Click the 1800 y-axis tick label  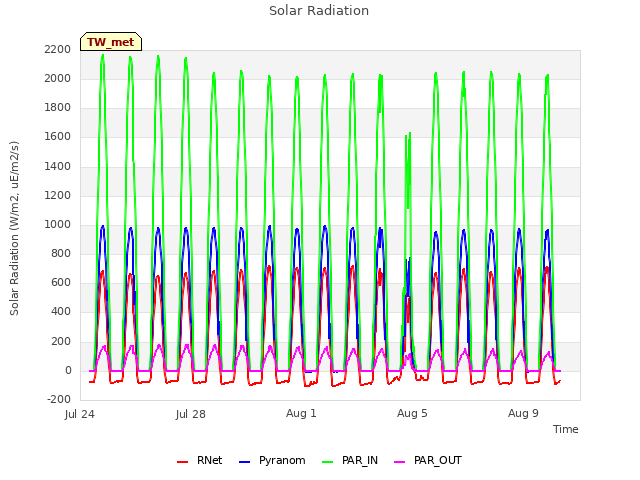point(58,108)
